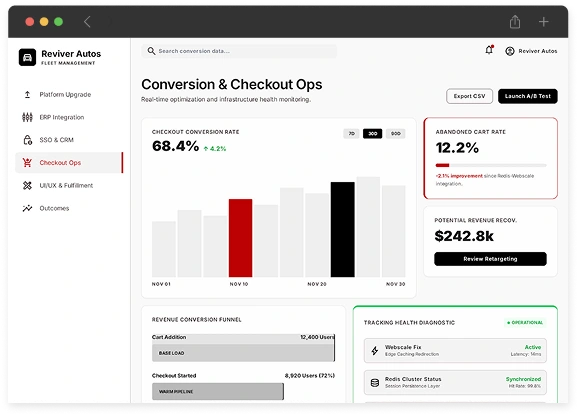
Task: Click the Export CSV button
Action: coord(469,96)
